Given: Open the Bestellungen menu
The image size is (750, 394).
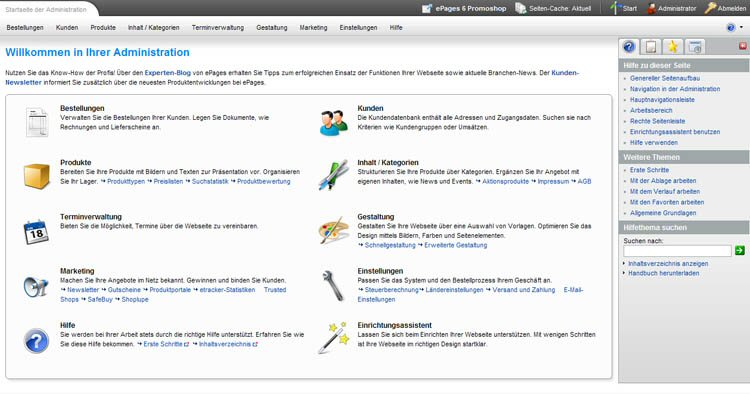Looking at the screenshot, I should coord(25,28).
